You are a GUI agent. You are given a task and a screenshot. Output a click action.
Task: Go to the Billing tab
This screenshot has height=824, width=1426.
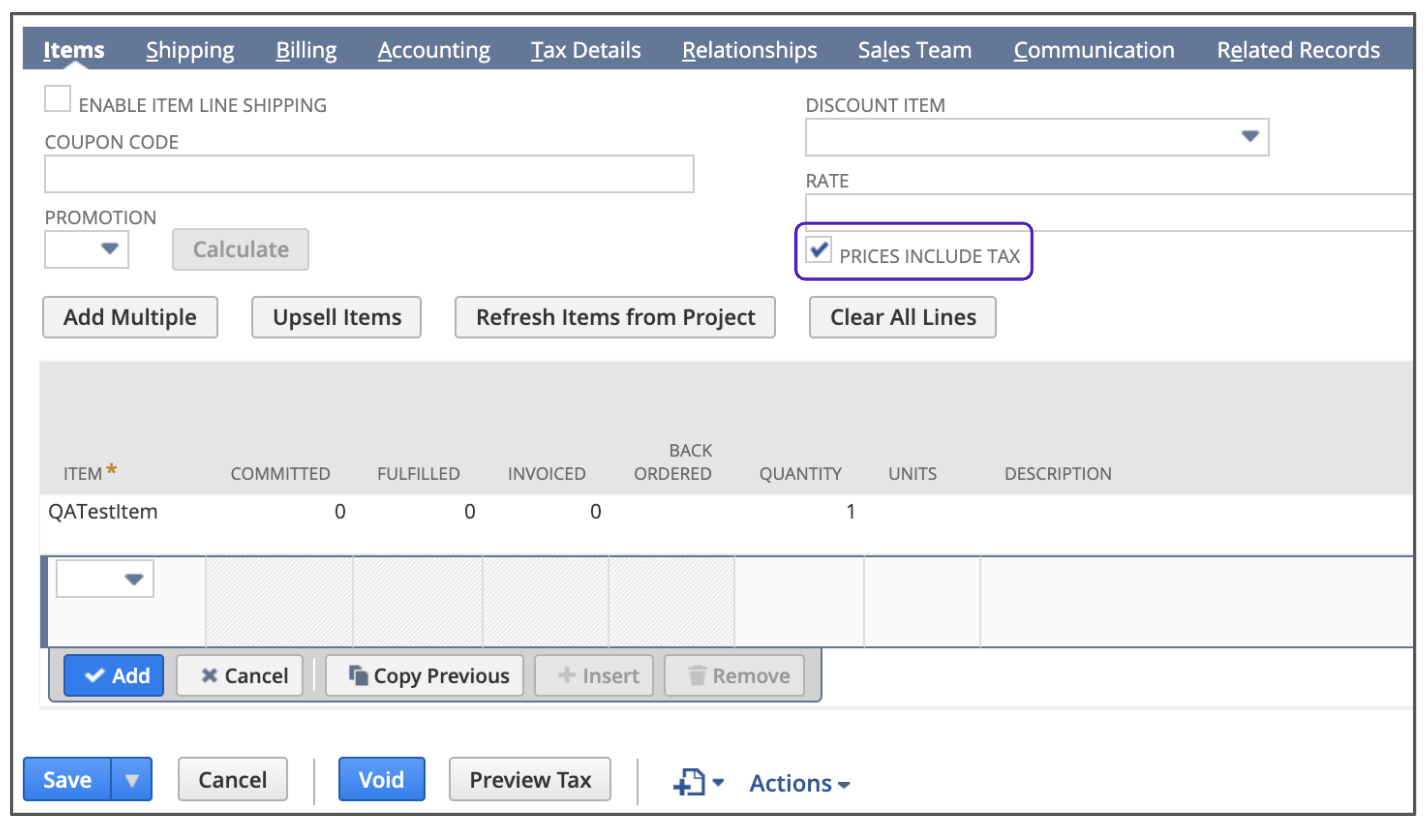tap(306, 50)
